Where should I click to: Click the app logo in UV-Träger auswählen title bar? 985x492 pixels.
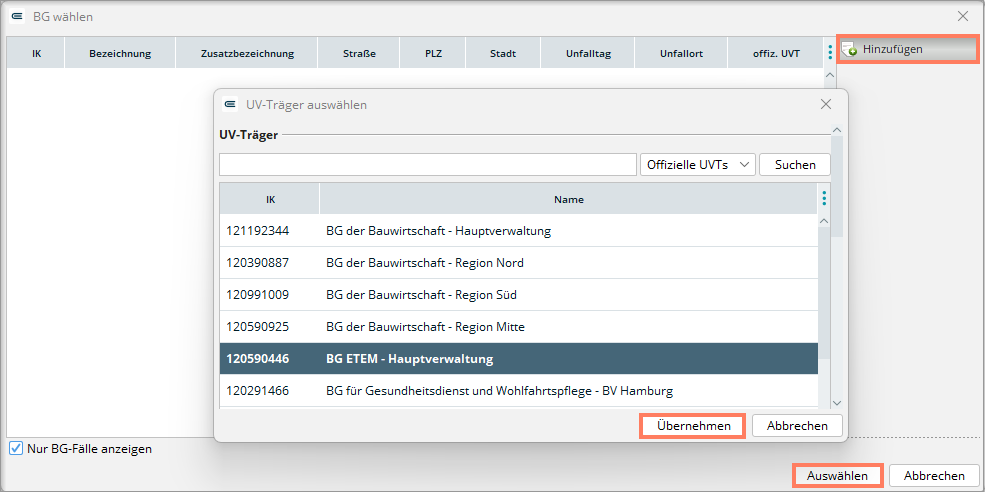[x=230, y=104]
